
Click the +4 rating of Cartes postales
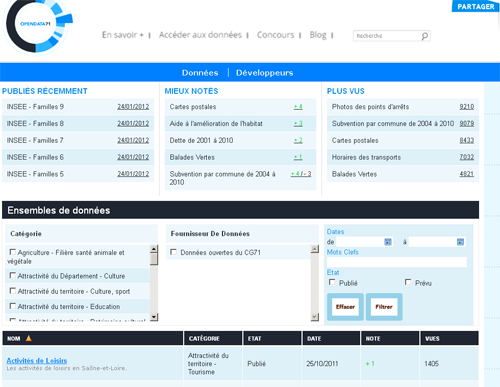click(x=298, y=107)
